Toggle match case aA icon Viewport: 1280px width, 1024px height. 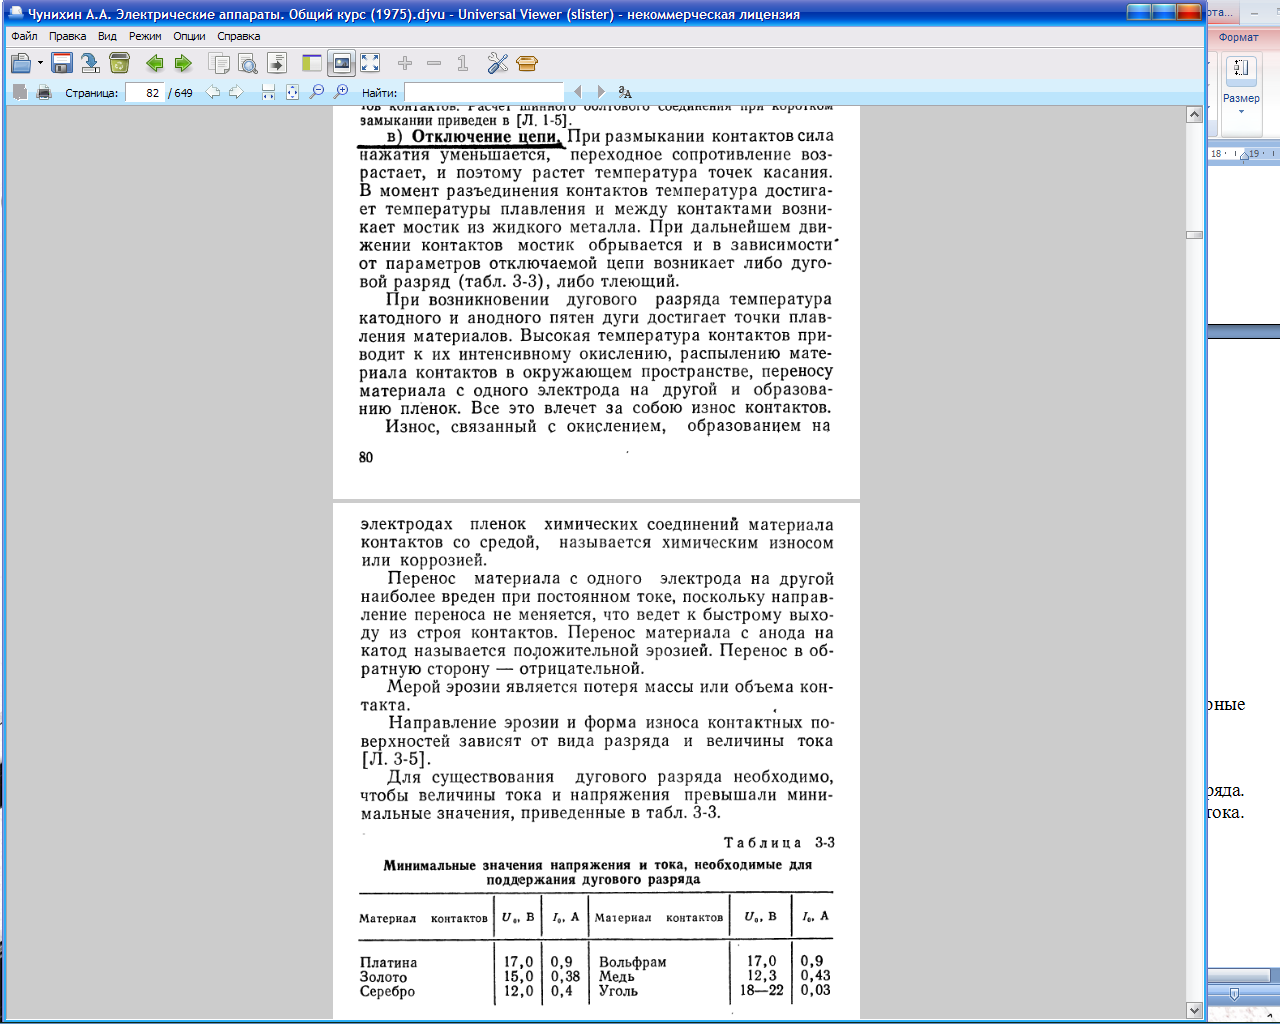625,92
